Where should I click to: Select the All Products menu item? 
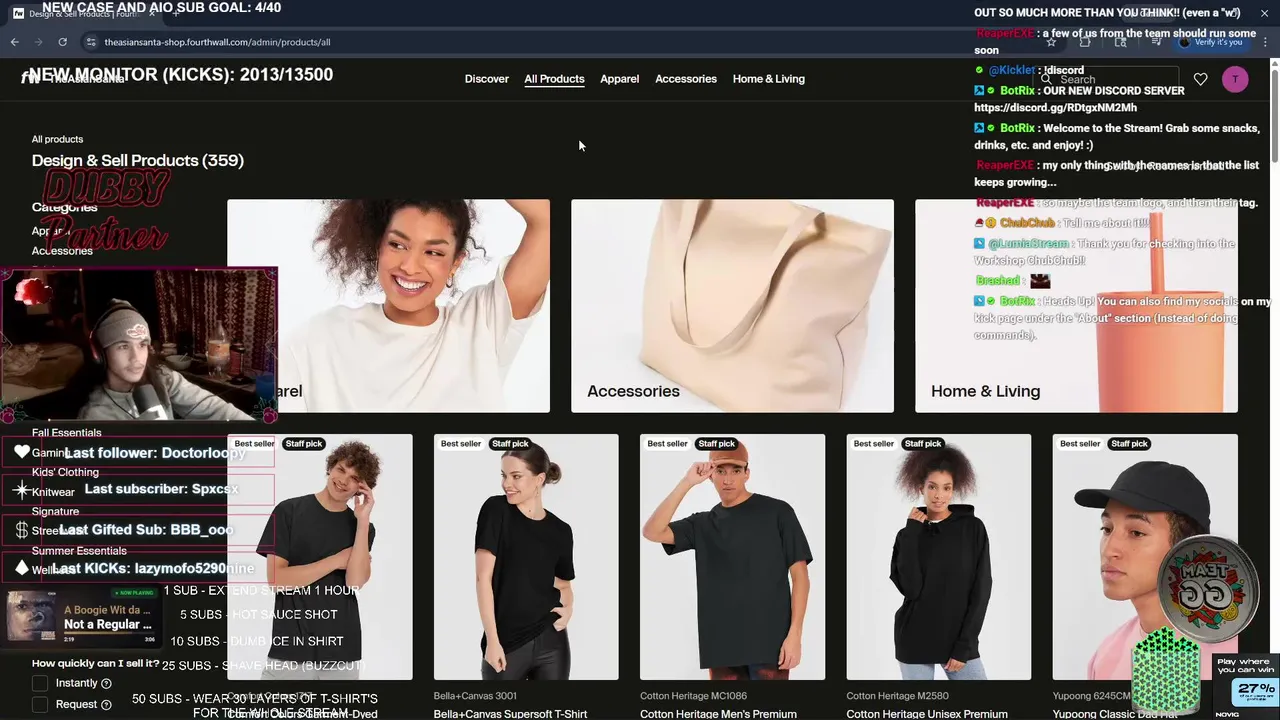click(554, 79)
